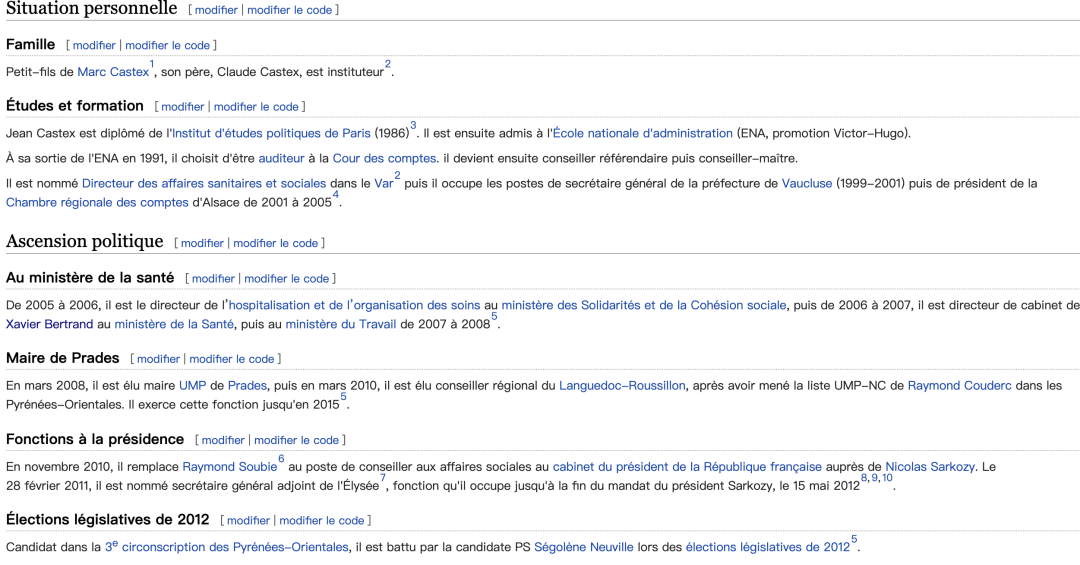Open footnote 1 after Marc Castex
This screenshot has height=565, width=1080.
click(x=152, y=64)
